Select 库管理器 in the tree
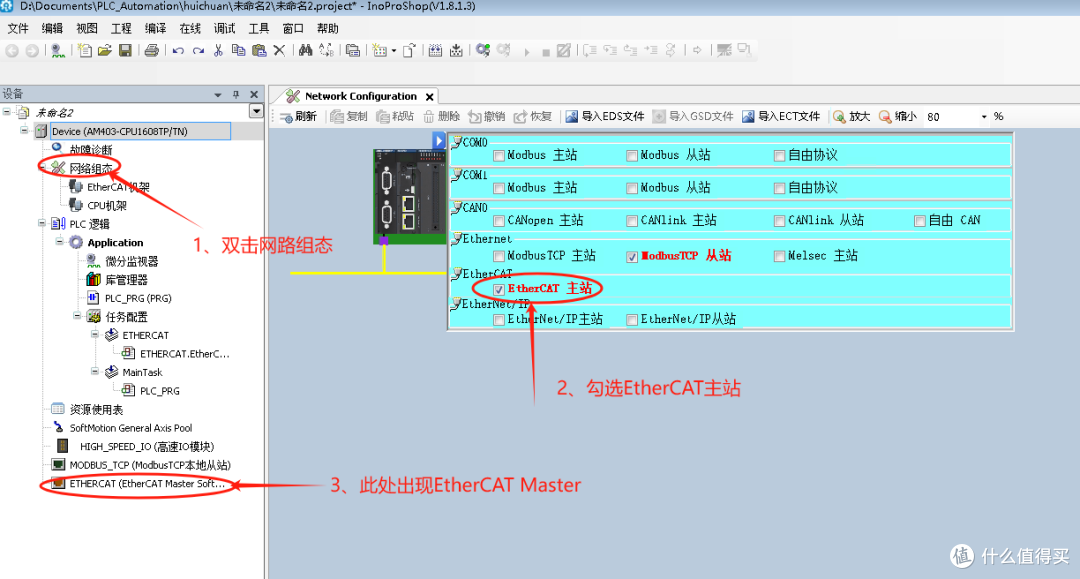The image size is (1080, 579). 126,280
